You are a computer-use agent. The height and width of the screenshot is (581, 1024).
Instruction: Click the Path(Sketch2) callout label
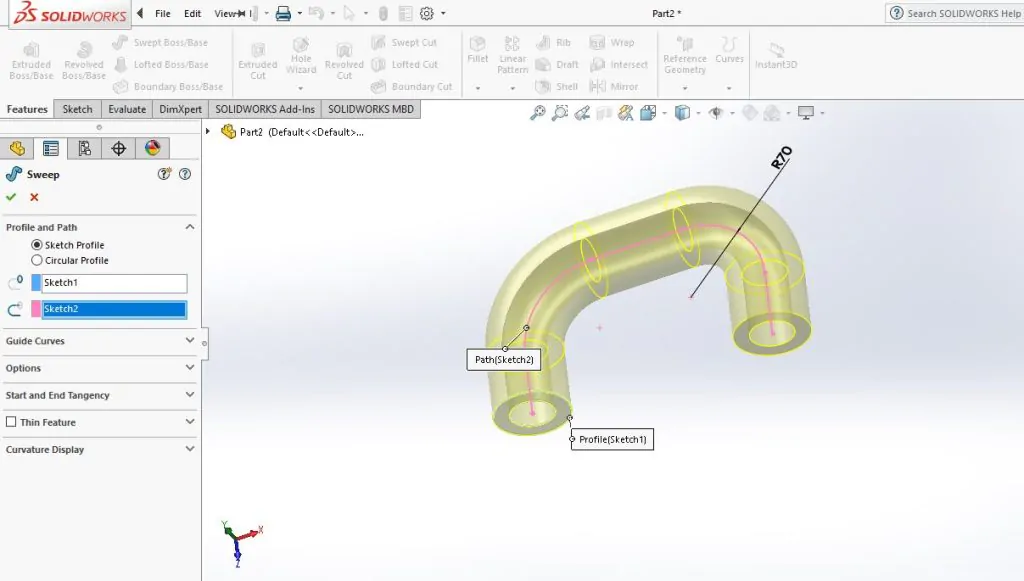(x=504, y=360)
